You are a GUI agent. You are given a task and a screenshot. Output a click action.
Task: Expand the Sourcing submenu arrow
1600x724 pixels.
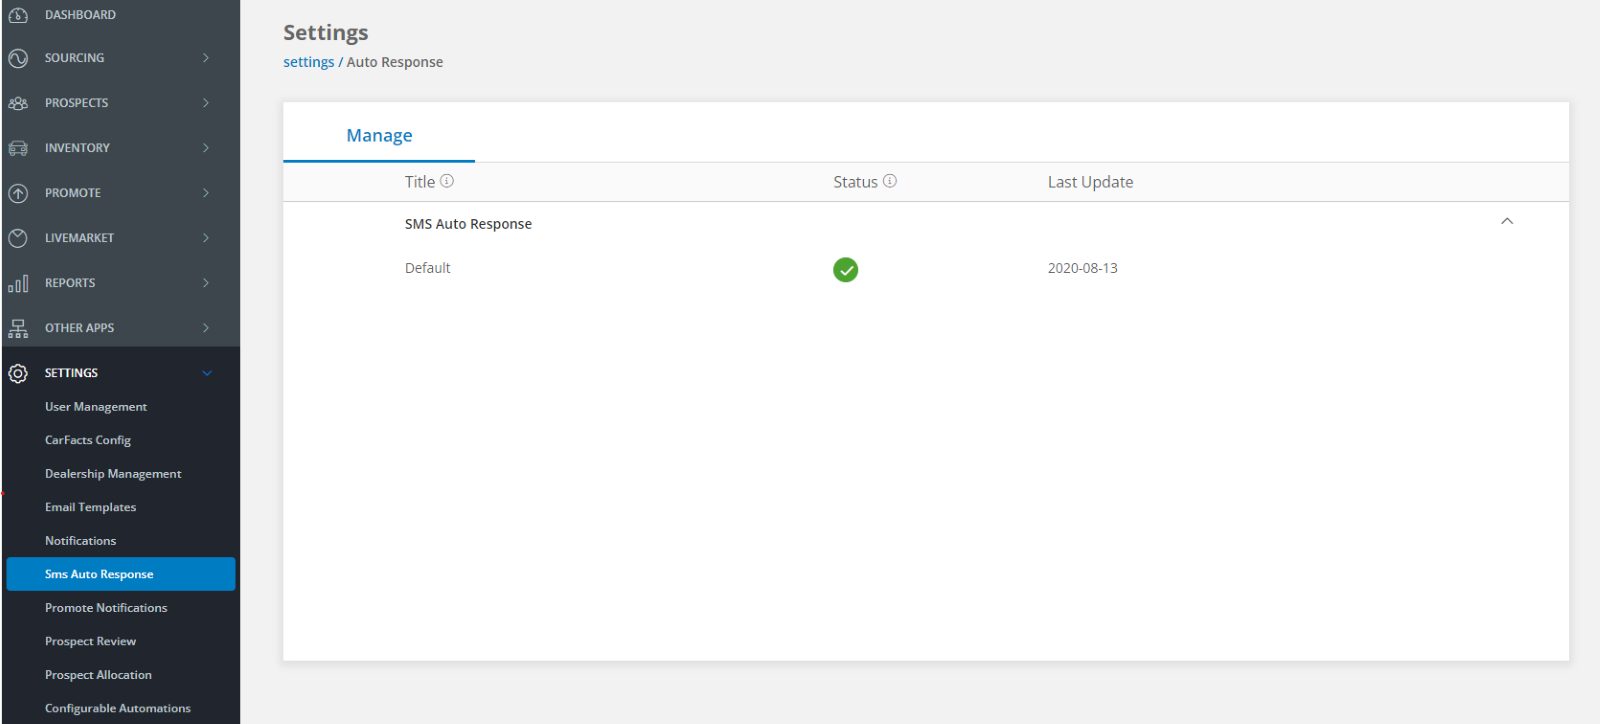tap(206, 58)
